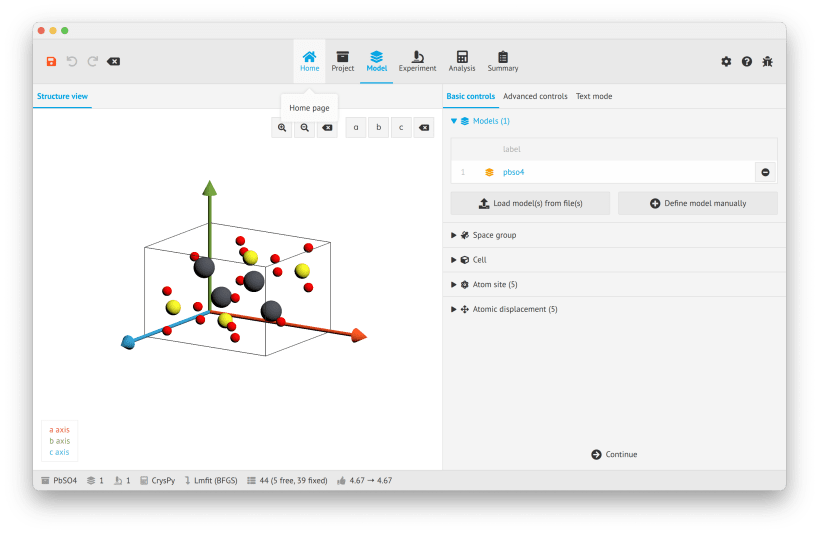This screenshot has width=819, height=534.
Task: Open the Project tab
Action: [x=343, y=61]
